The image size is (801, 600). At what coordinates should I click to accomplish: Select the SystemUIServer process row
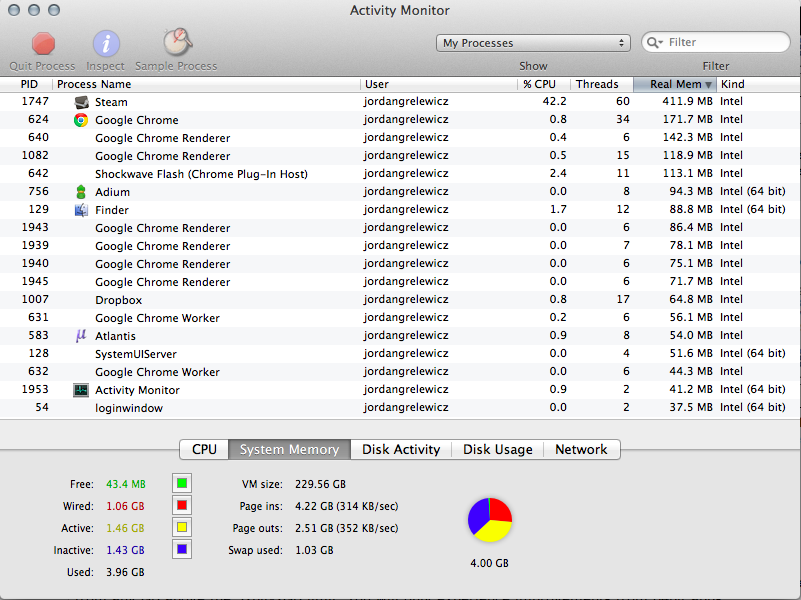tap(400, 354)
